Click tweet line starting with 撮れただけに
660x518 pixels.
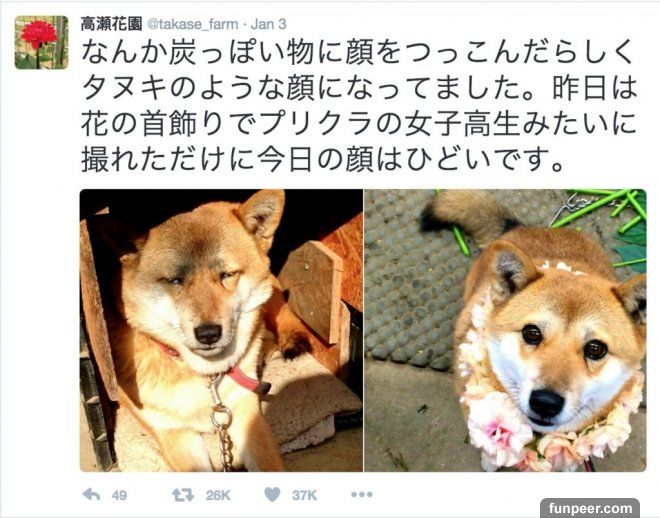click(x=322, y=160)
